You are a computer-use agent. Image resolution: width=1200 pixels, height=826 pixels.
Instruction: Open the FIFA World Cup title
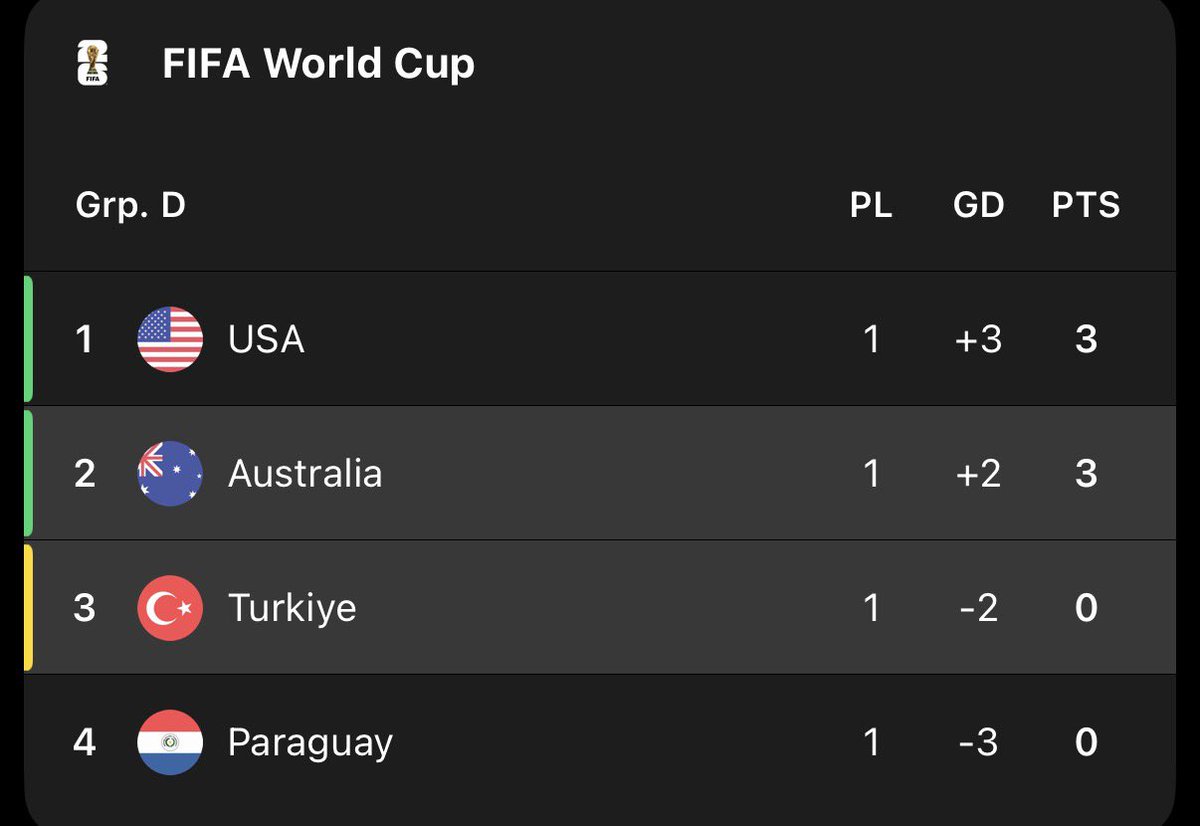318,64
